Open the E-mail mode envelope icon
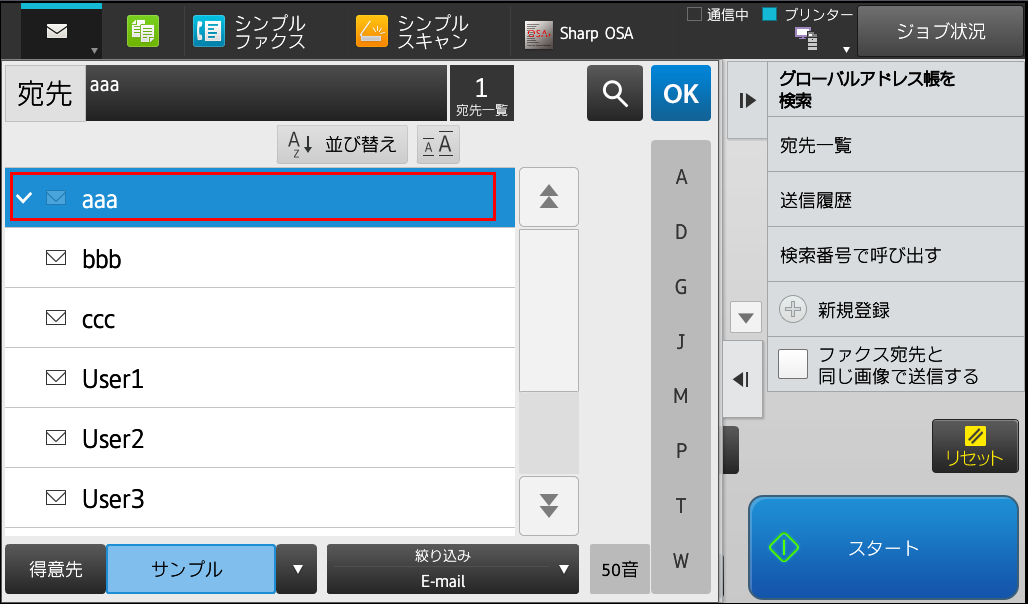1028x604 pixels. (58, 31)
